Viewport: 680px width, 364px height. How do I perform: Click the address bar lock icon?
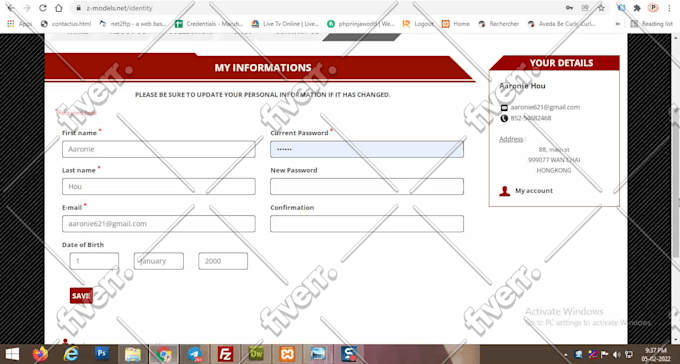[x=78, y=8]
